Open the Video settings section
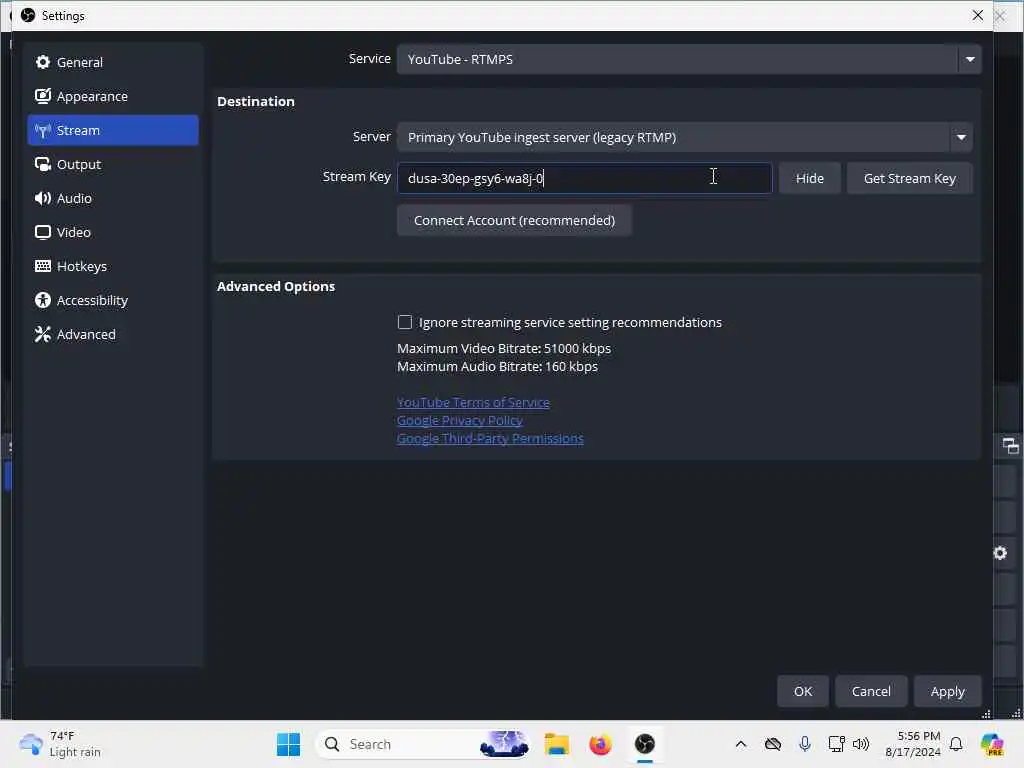1024x768 pixels. 112,232
